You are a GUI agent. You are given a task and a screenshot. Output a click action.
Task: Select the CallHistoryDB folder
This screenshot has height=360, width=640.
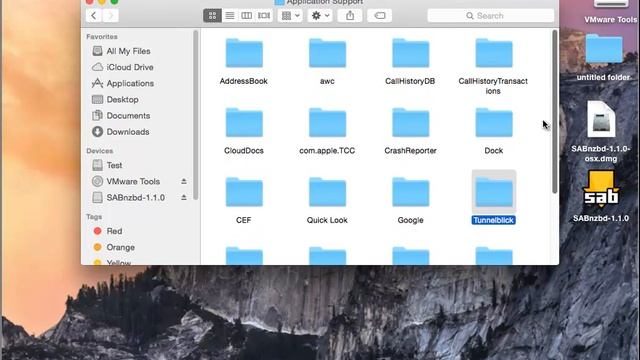click(411, 53)
